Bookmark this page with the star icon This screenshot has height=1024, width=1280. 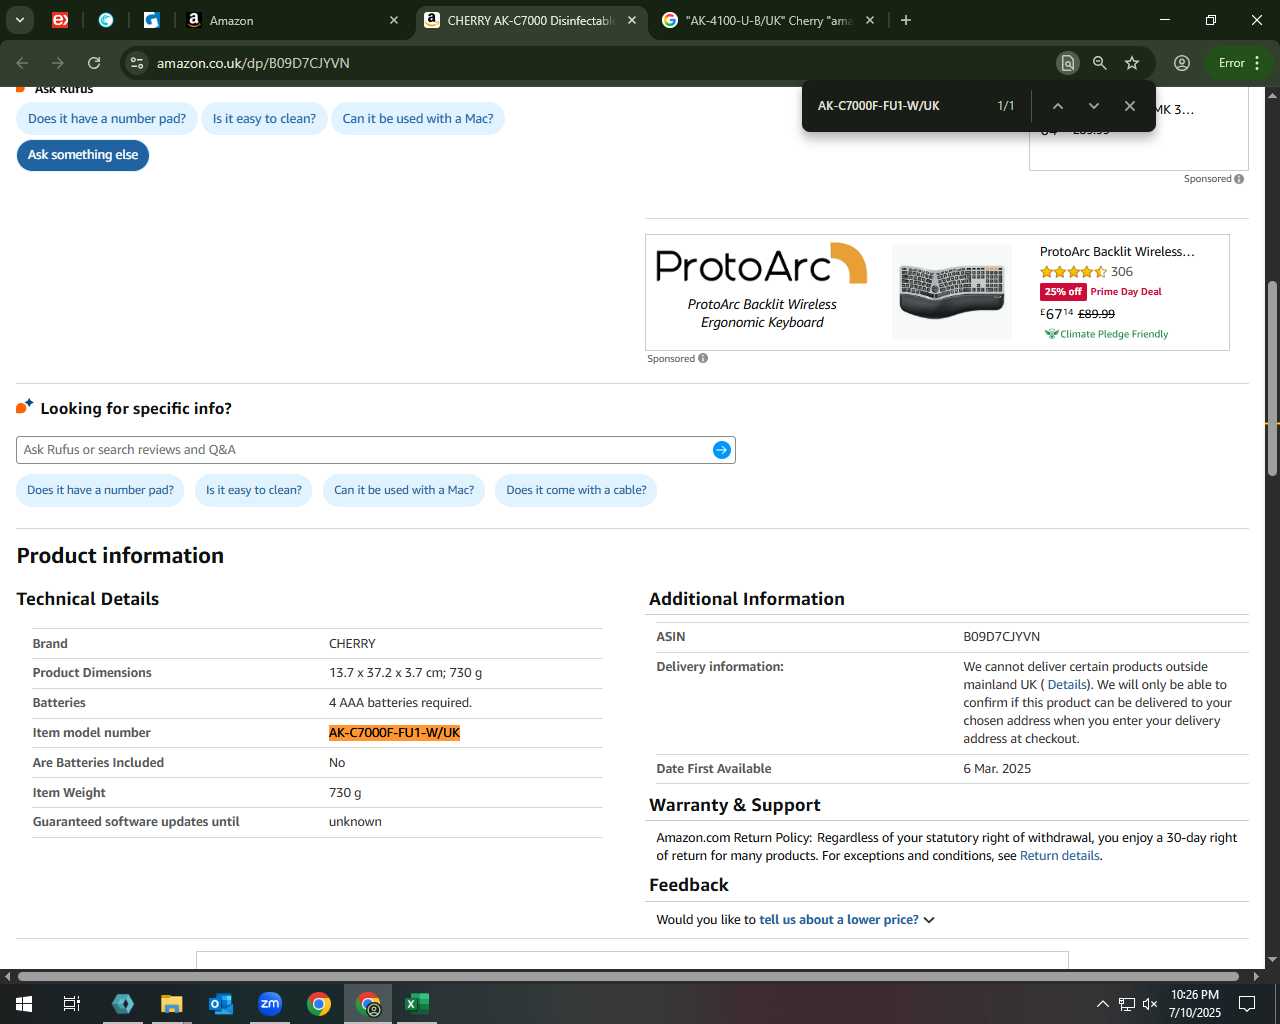pos(1132,63)
